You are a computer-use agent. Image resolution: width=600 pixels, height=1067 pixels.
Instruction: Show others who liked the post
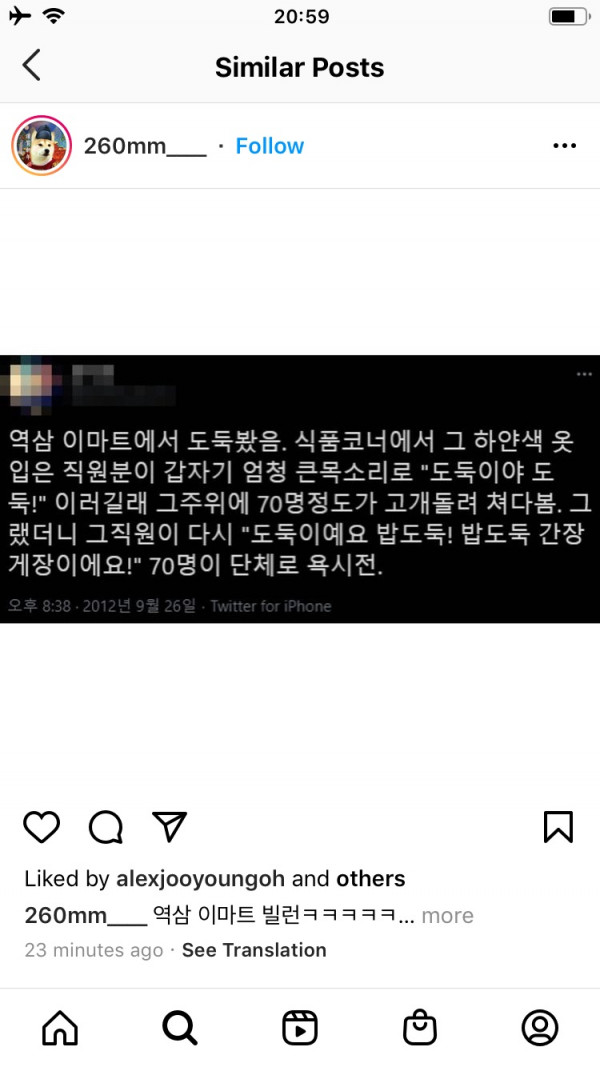(x=371, y=879)
